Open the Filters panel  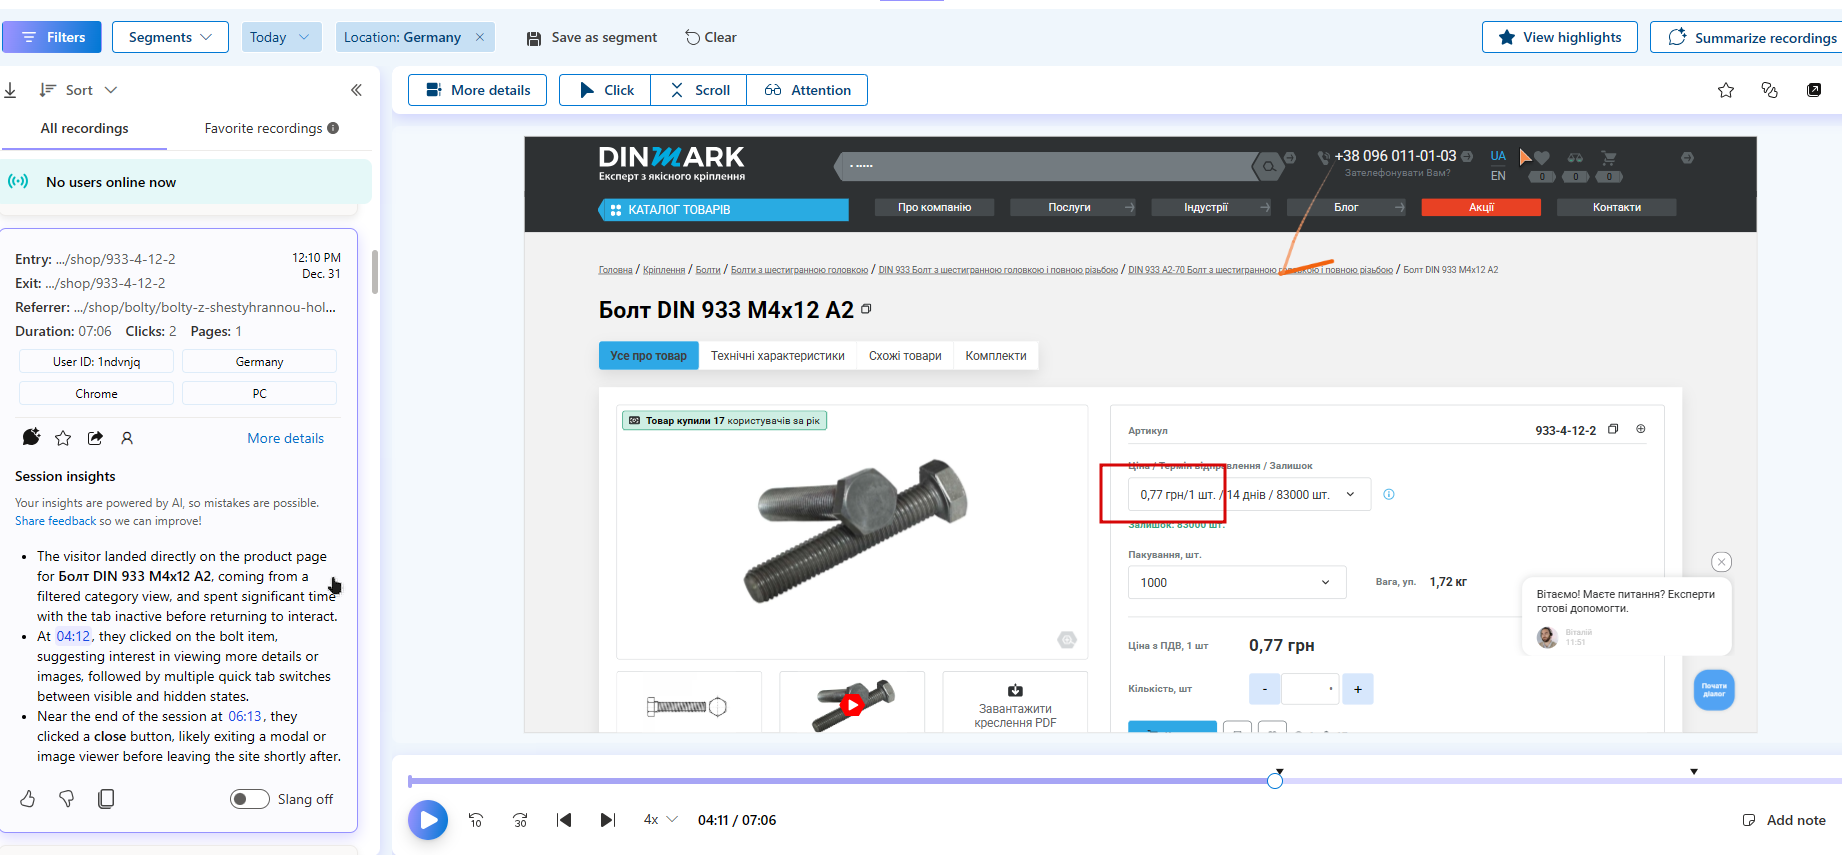(52, 37)
